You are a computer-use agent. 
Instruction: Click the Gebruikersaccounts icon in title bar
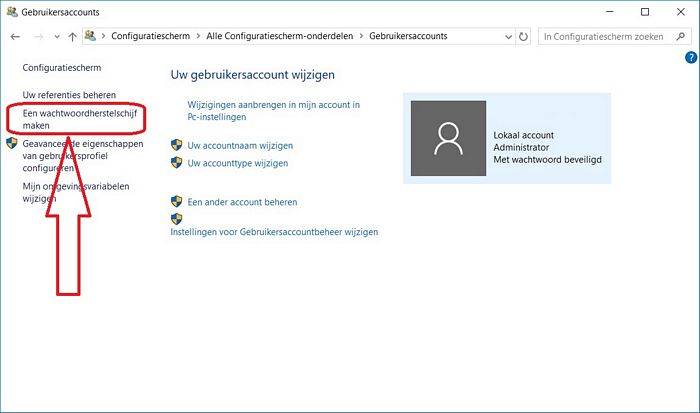tap(10, 11)
